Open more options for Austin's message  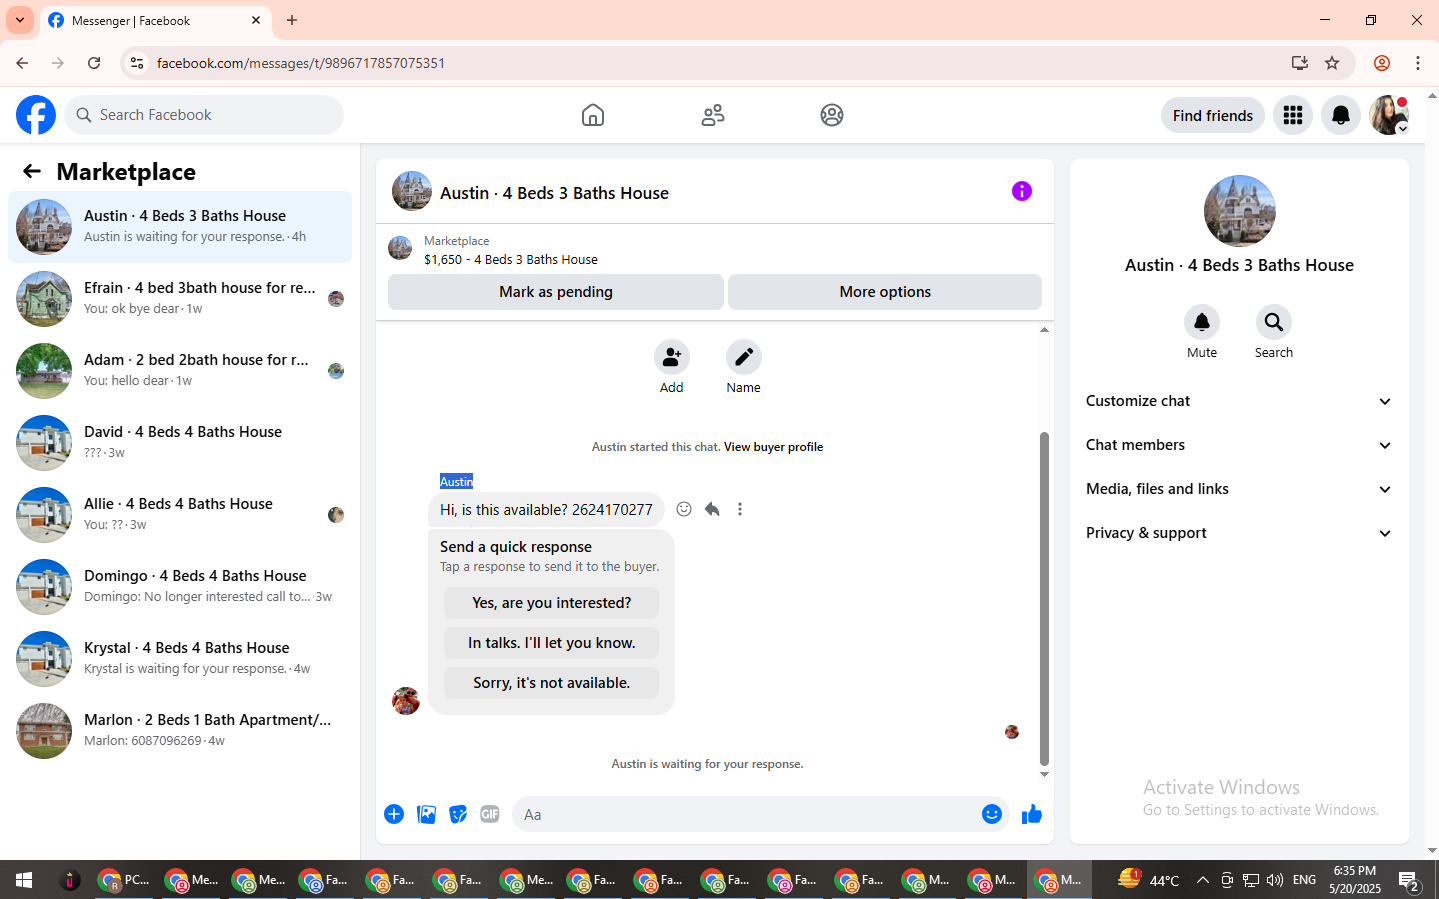click(740, 509)
